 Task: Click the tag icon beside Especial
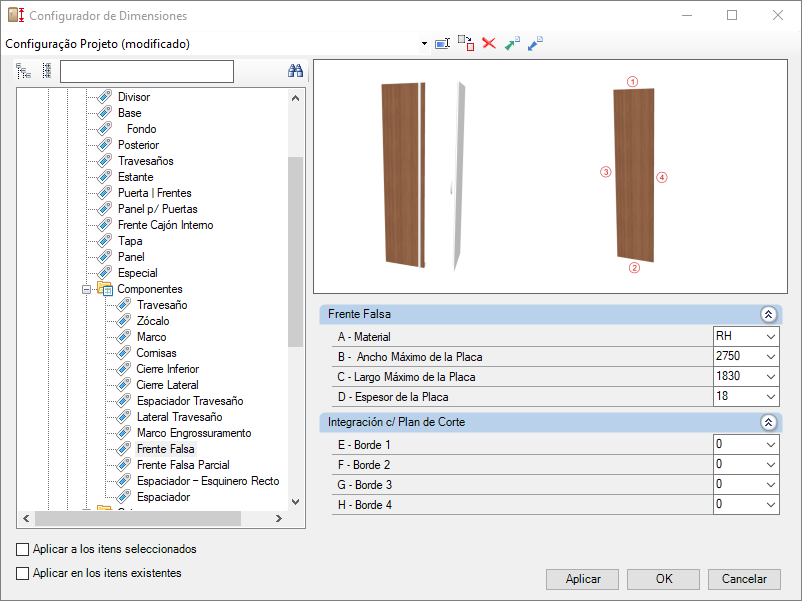[104, 273]
